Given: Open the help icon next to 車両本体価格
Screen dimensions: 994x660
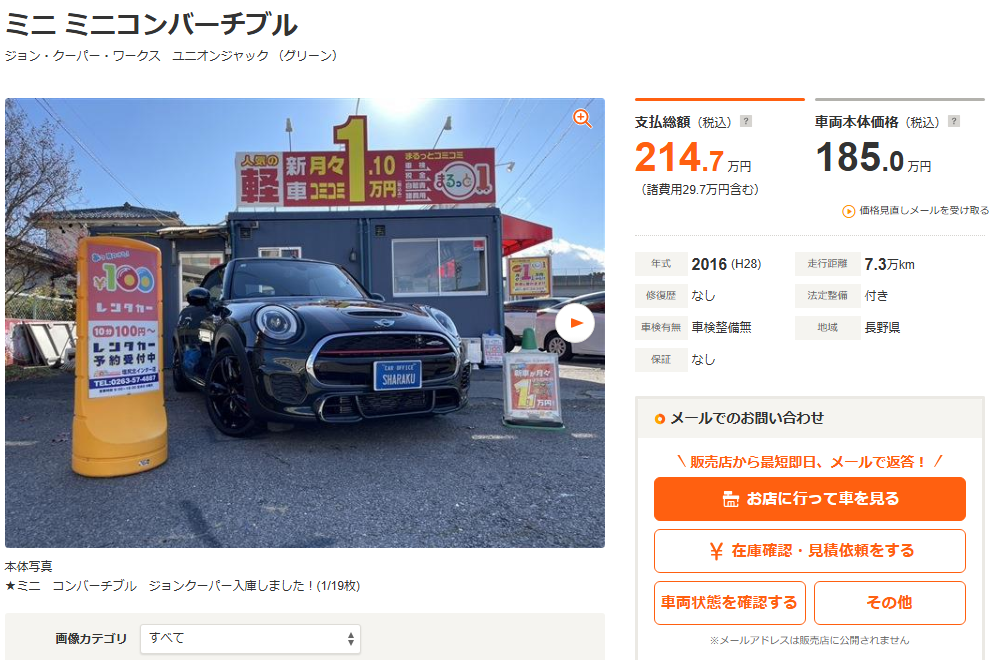Looking at the screenshot, I should [x=953, y=121].
